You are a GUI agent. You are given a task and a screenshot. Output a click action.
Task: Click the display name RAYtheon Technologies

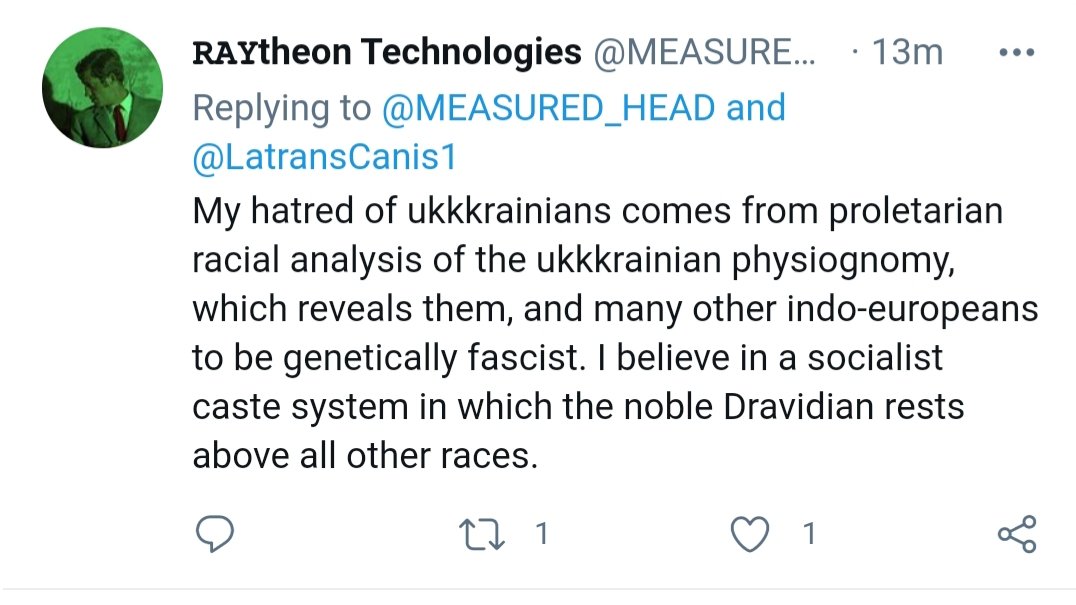[x=386, y=52]
